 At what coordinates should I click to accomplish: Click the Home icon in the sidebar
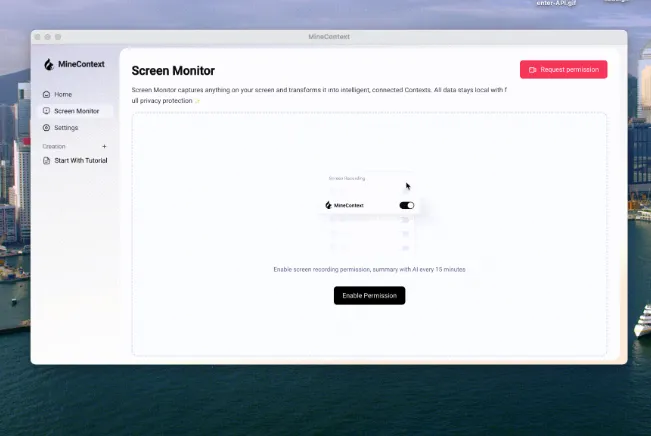(x=46, y=94)
